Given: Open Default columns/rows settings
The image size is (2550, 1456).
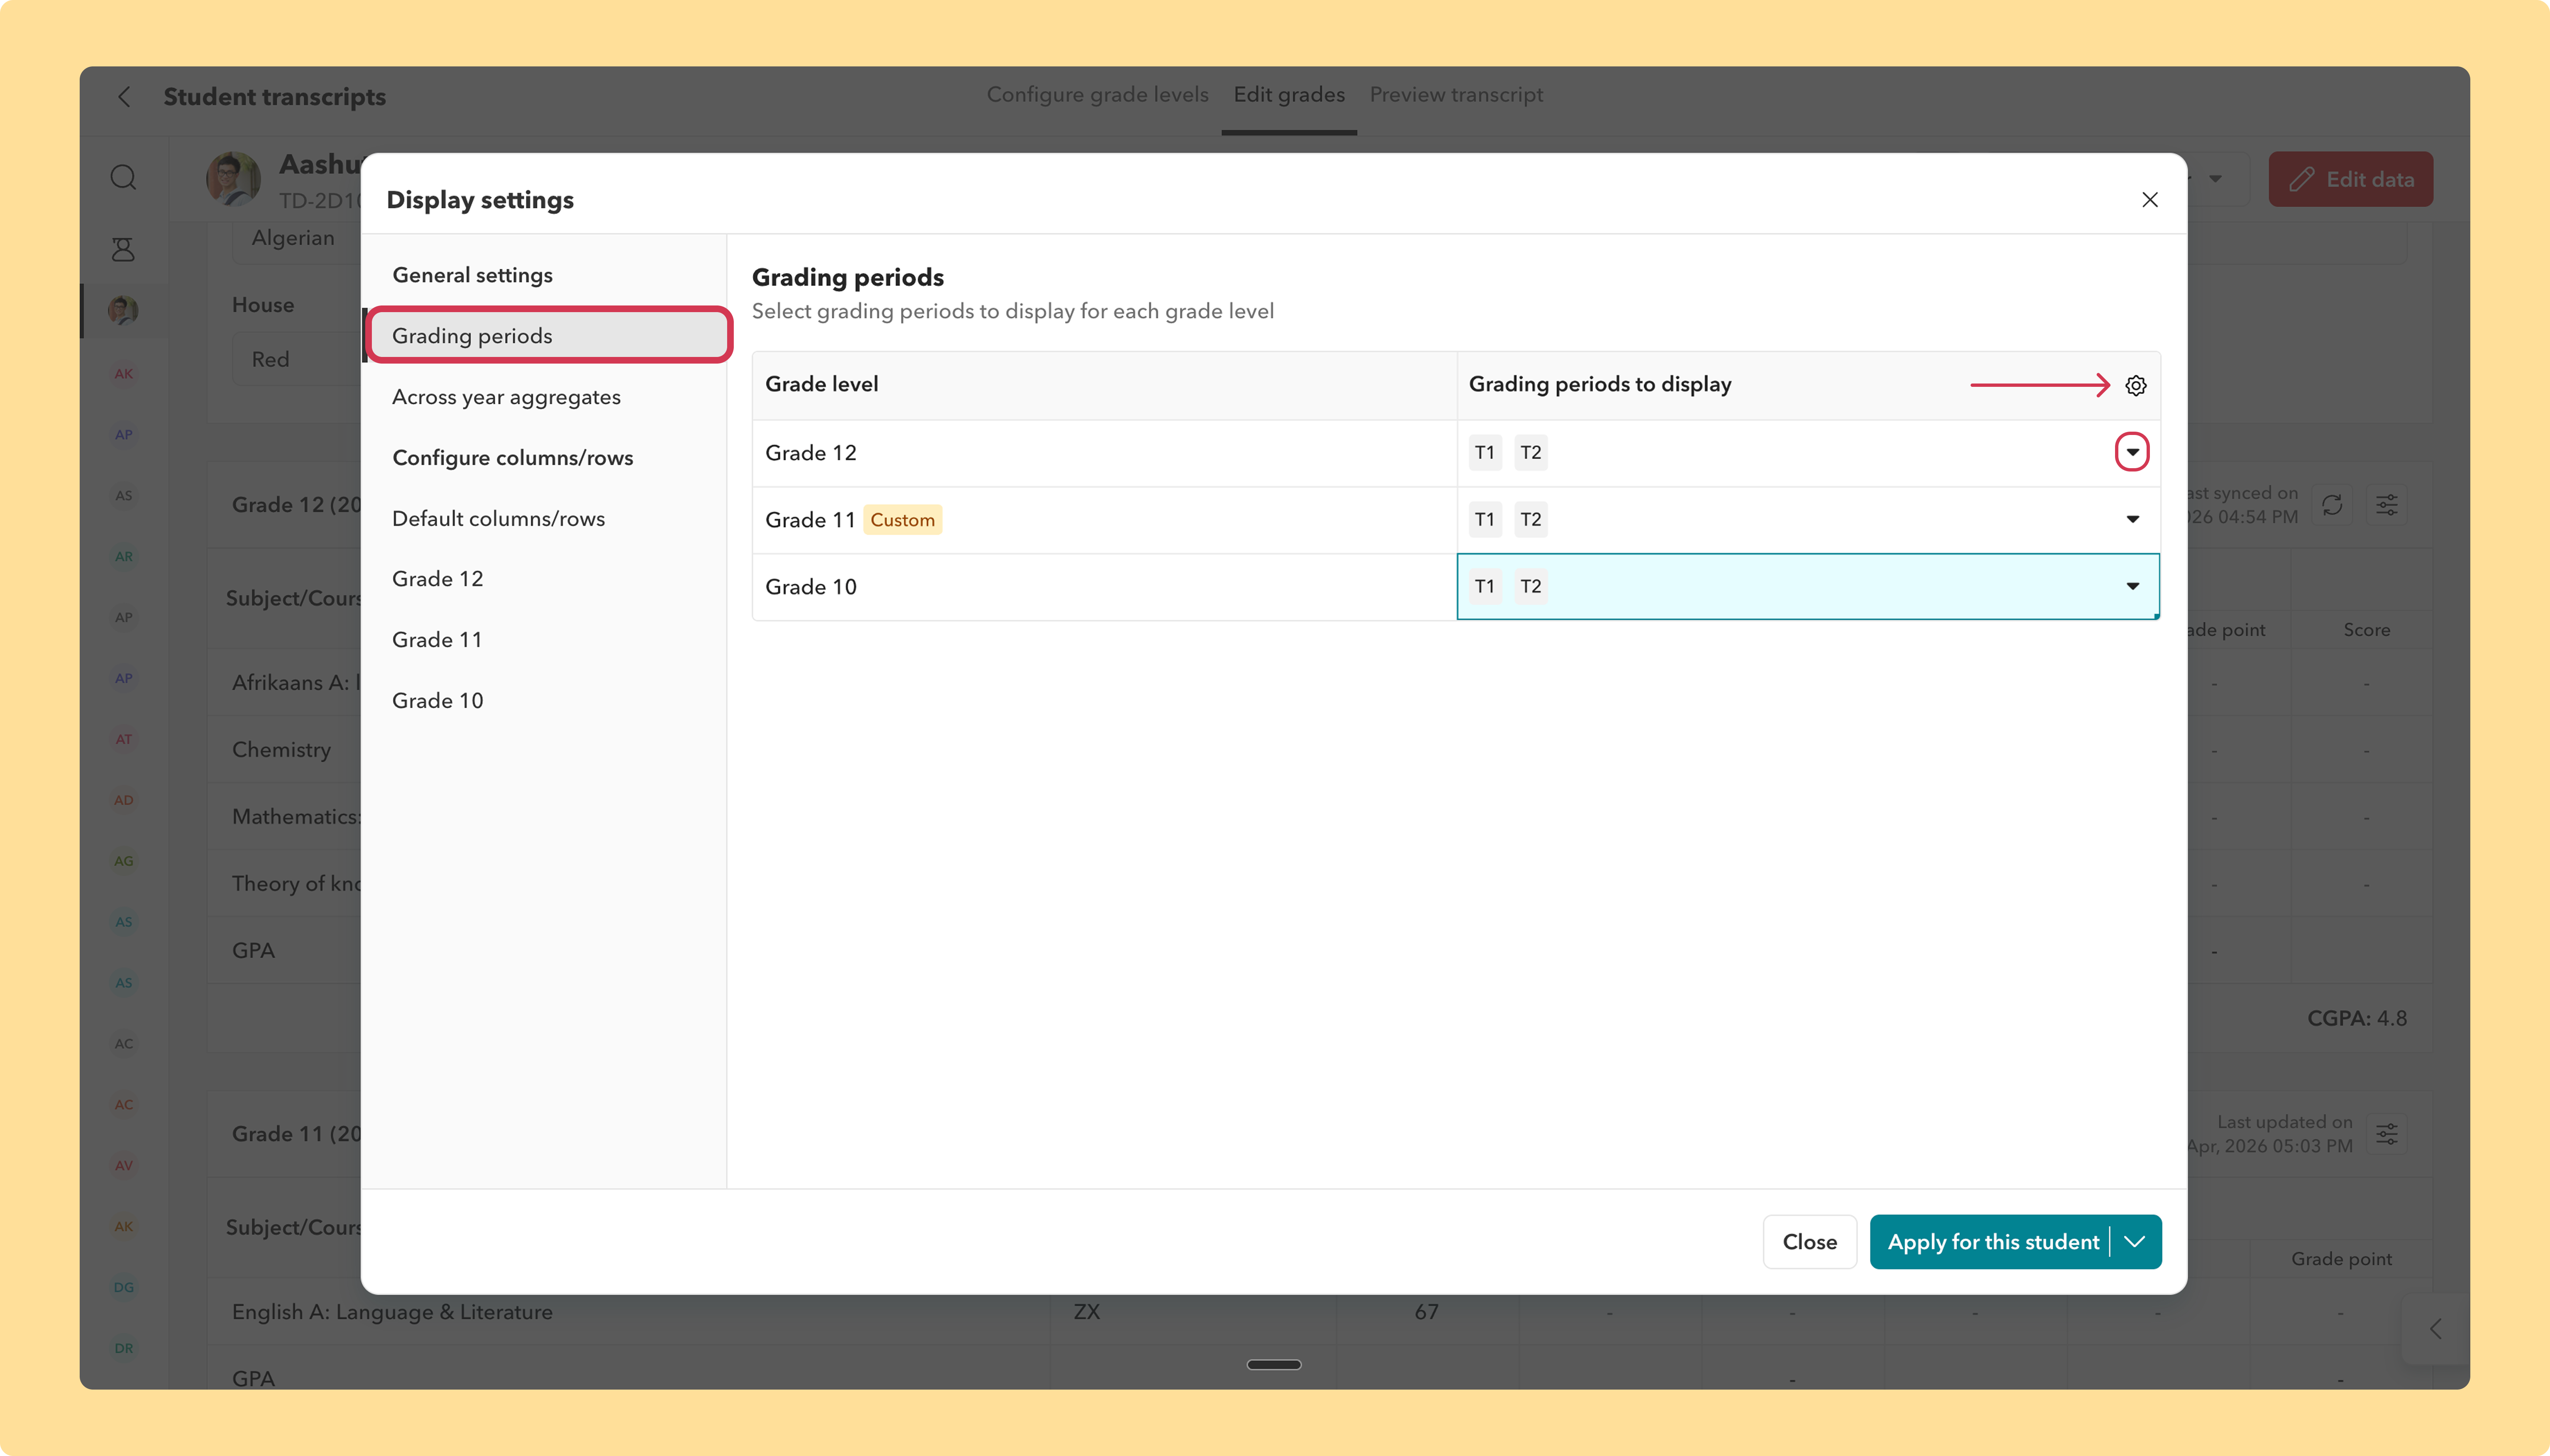Looking at the screenshot, I should [x=498, y=518].
